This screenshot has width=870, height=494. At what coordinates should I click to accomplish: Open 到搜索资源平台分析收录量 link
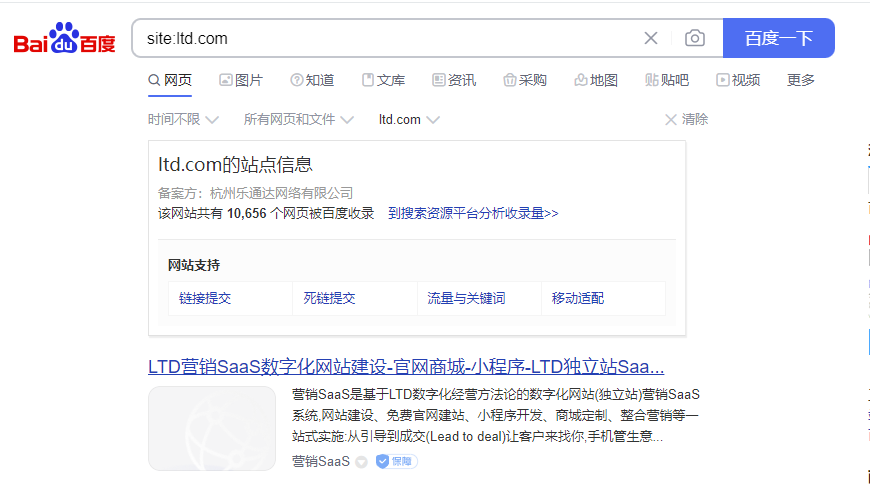[x=473, y=213]
